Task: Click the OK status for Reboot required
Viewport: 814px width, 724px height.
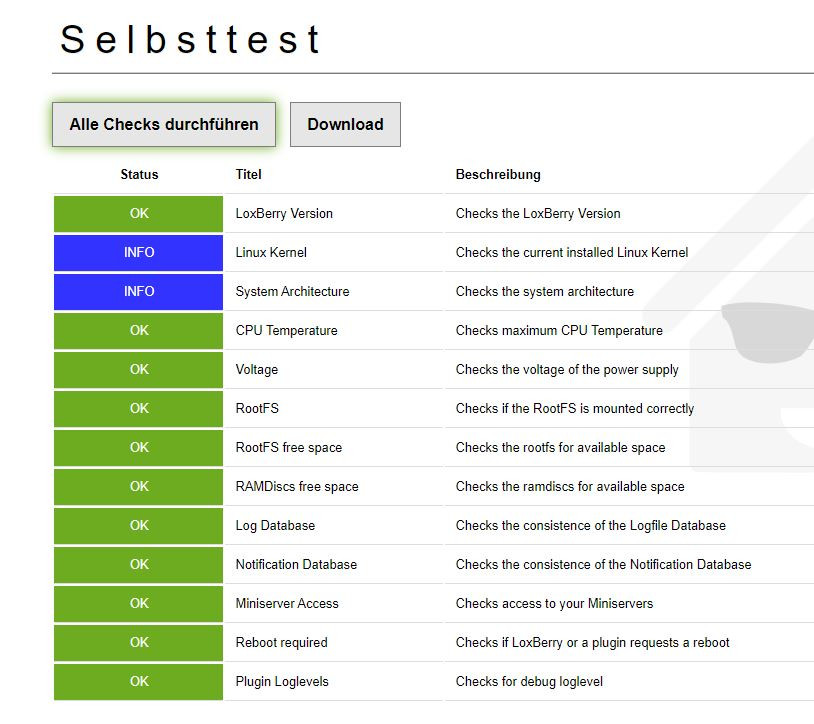Action: point(139,643)
